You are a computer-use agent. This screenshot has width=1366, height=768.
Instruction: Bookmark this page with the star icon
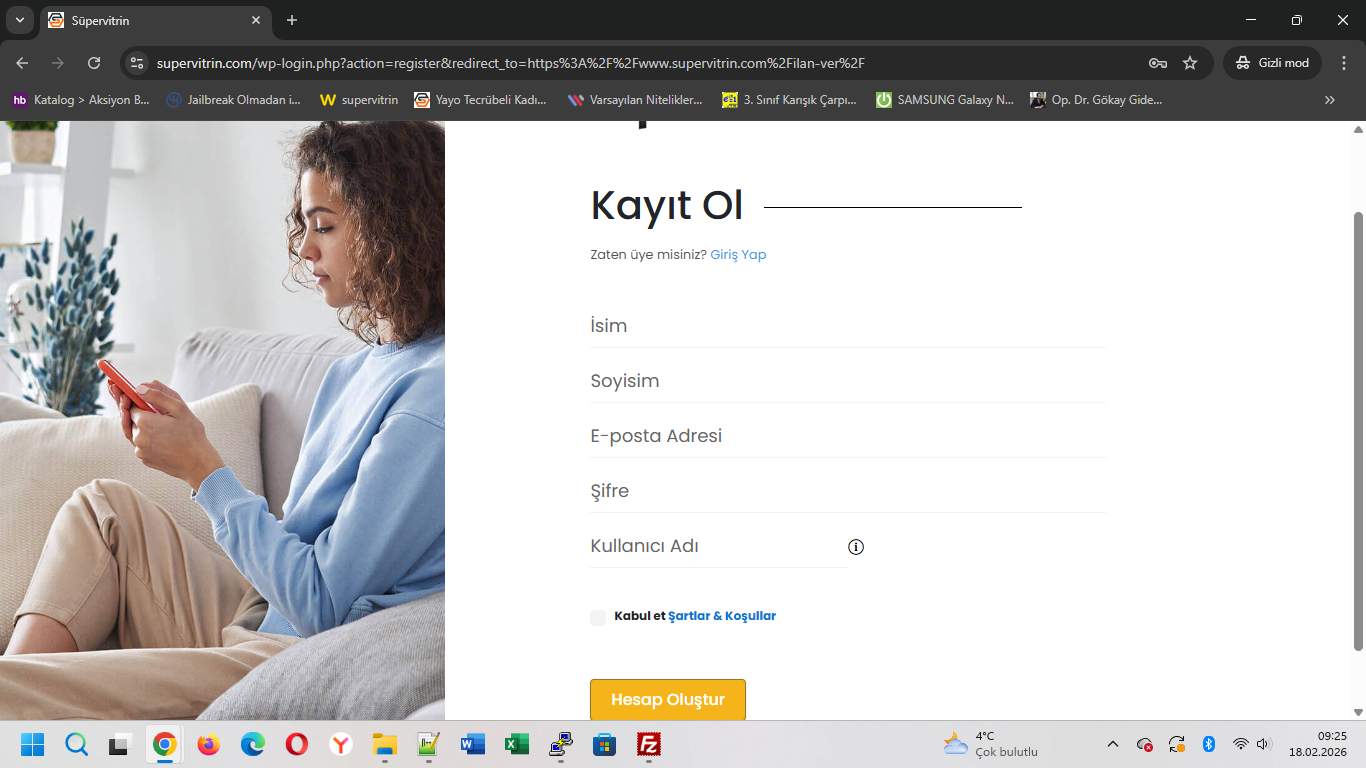coord(1190,63)
